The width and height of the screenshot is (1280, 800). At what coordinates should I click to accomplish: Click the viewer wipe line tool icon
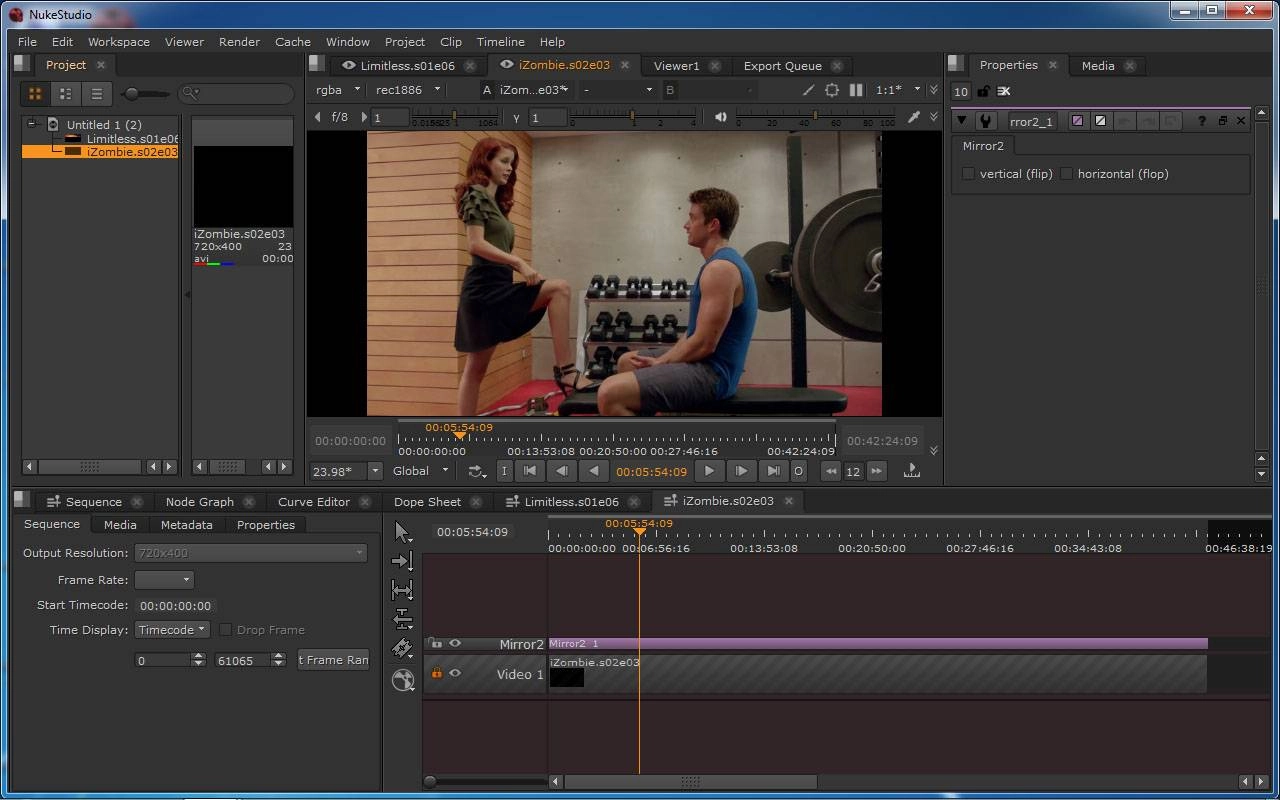[x=808, y=90]
